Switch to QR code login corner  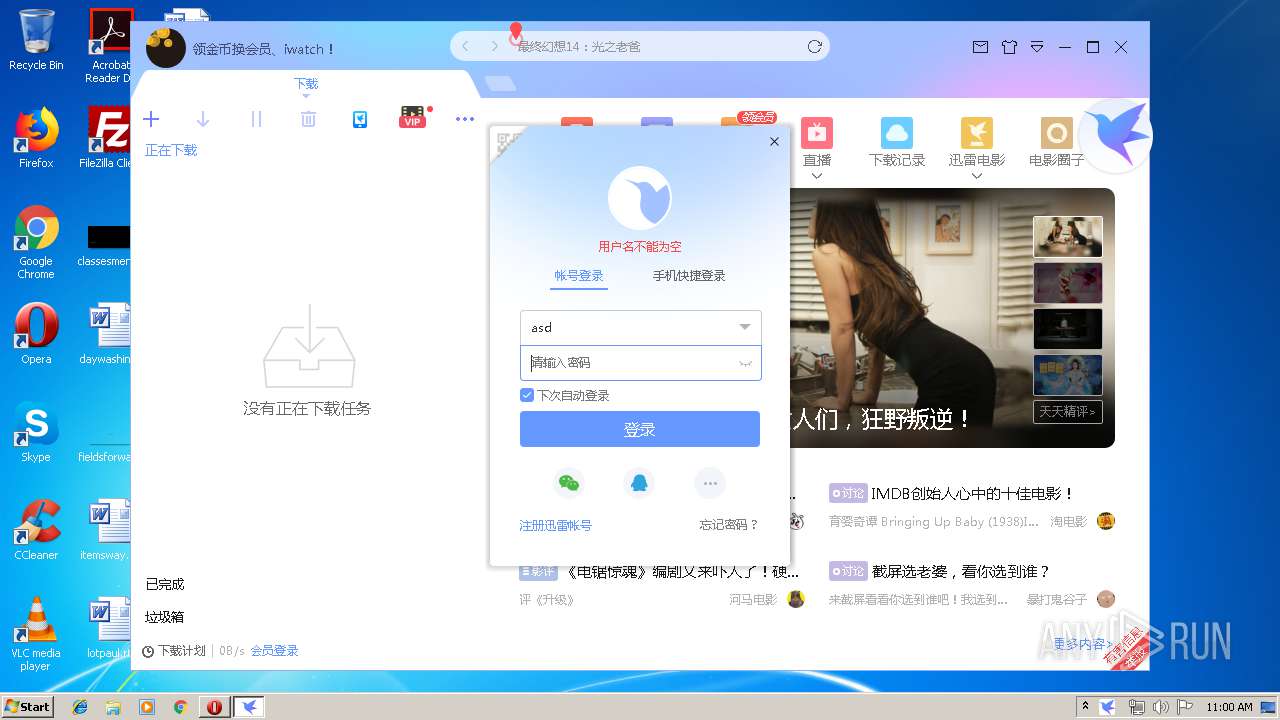507,143
